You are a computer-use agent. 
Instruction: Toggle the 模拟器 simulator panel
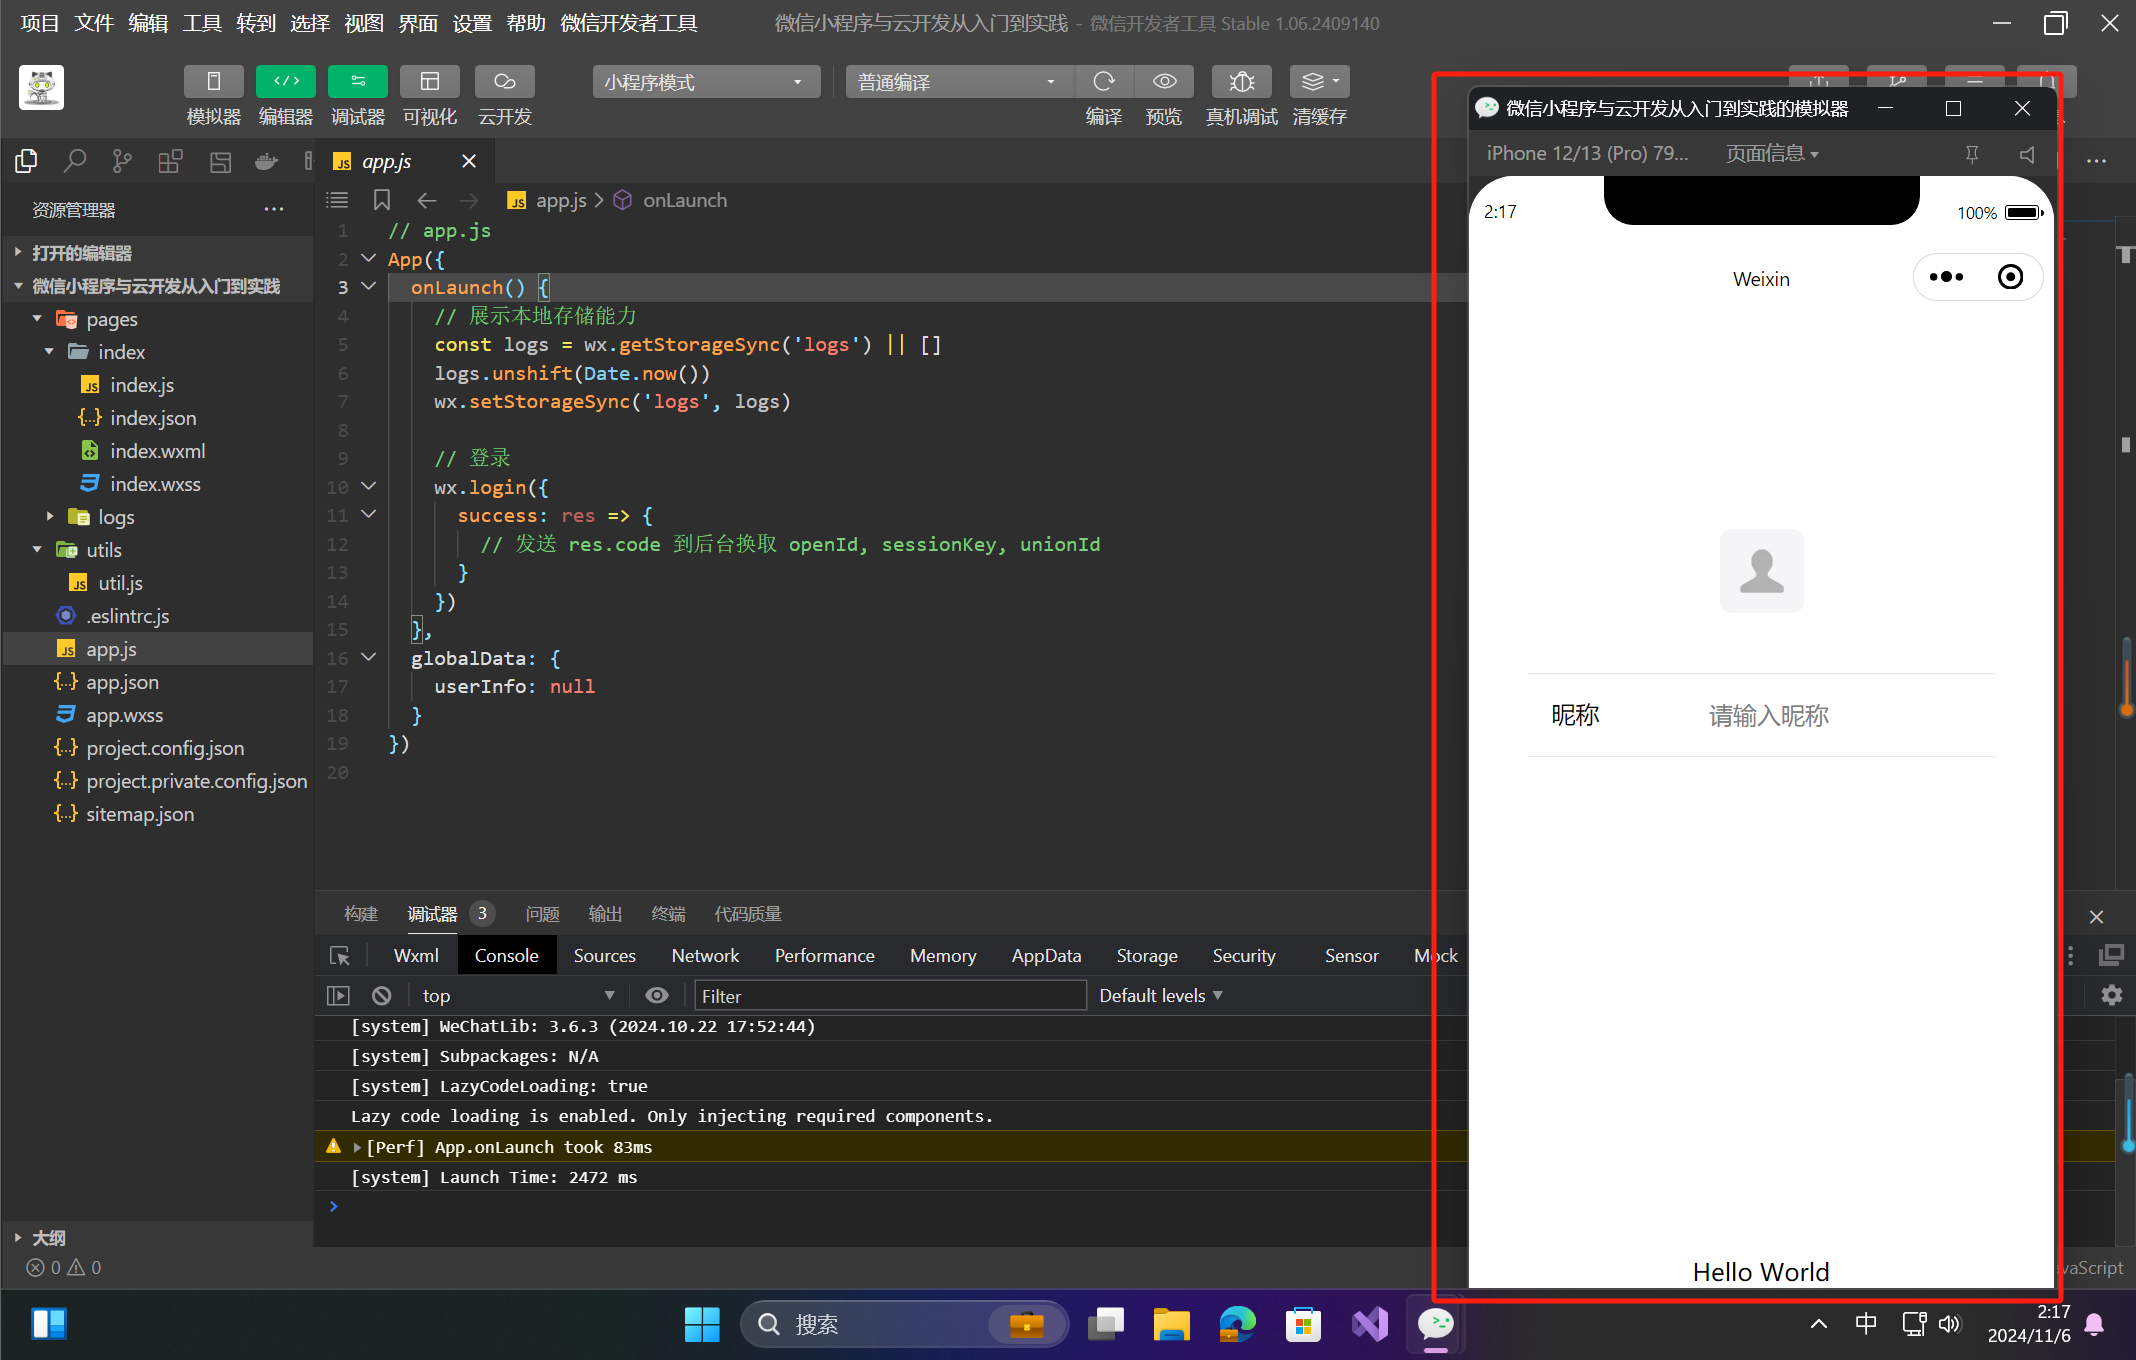click(x=213, y=82)
